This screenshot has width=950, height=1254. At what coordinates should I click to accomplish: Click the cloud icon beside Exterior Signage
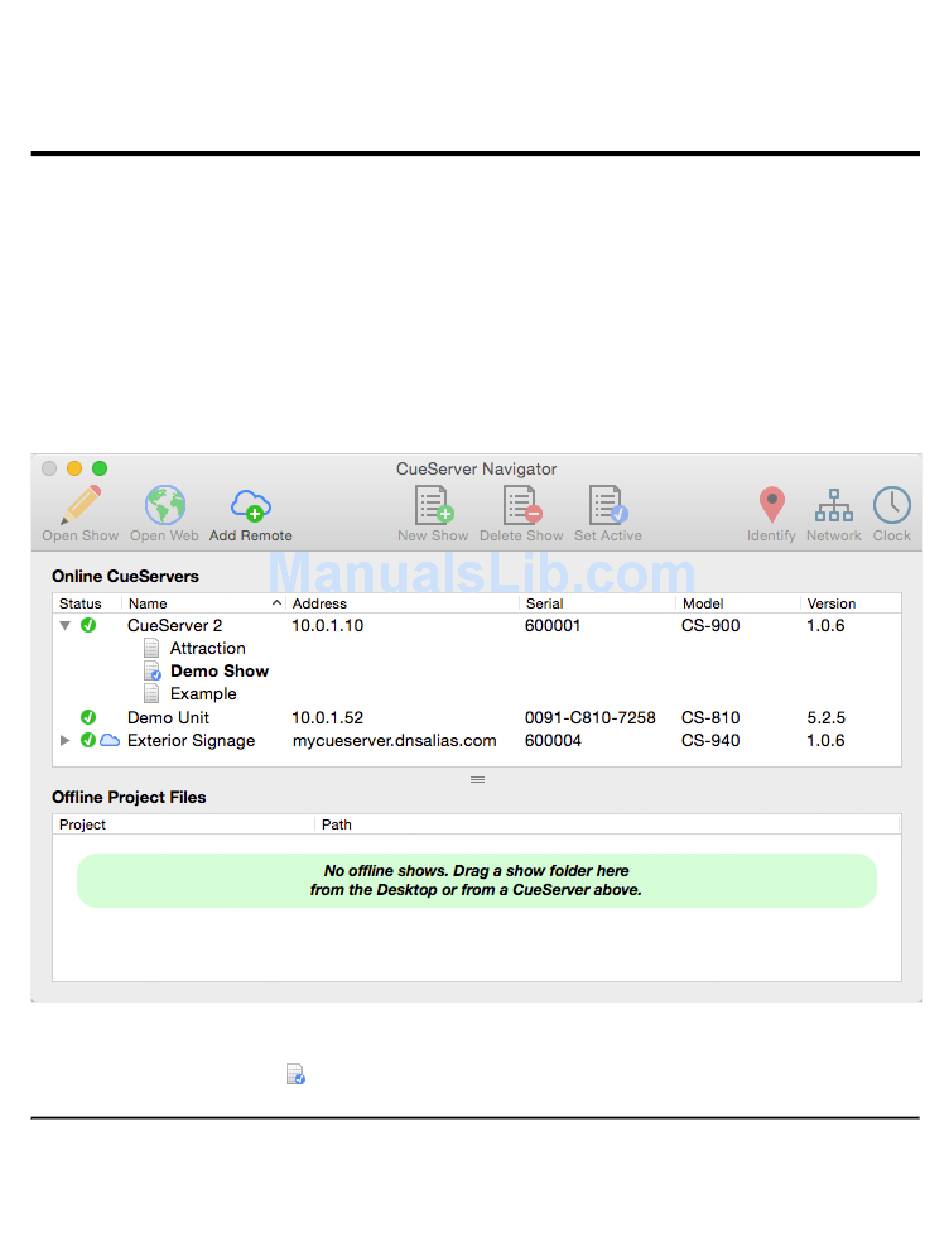click(109, 740)
